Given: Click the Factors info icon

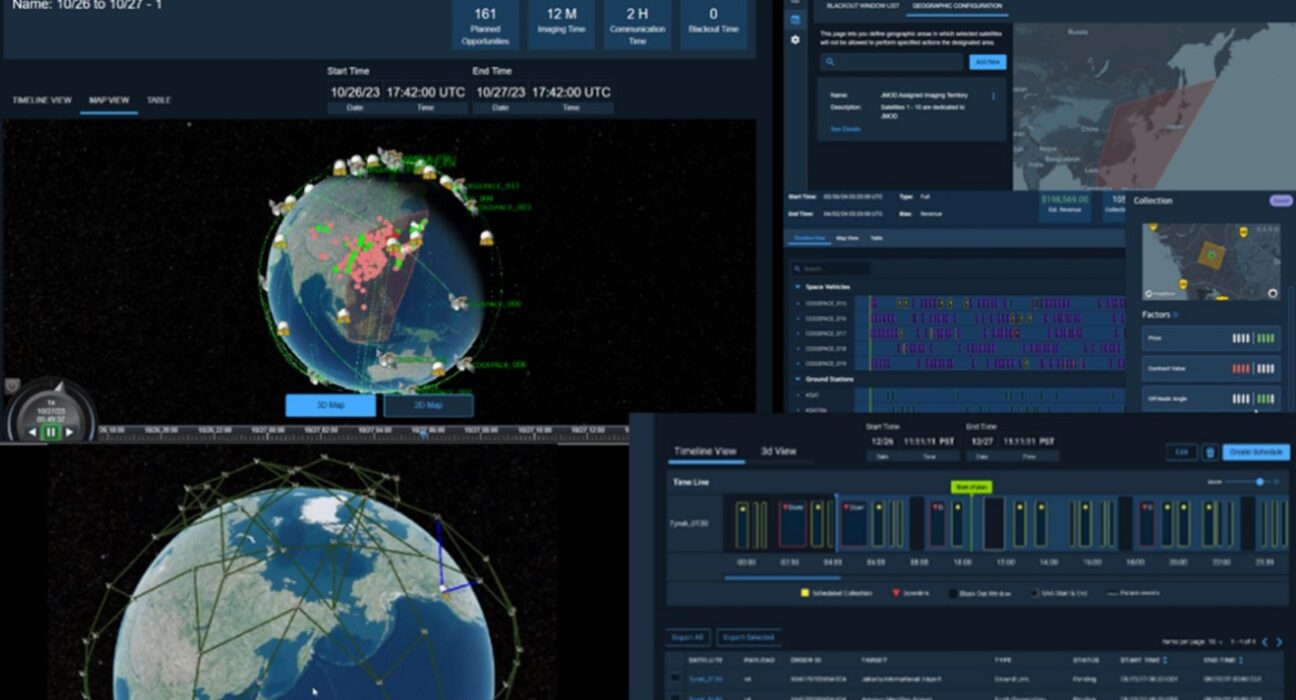Looking at the screenshot, I should [x=1175, y=314].
